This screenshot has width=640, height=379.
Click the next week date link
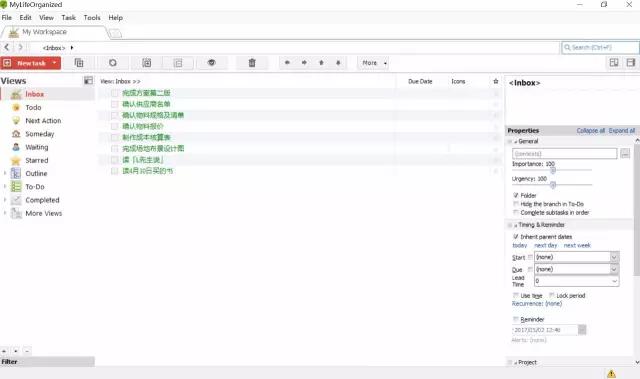tap(577, 245)
